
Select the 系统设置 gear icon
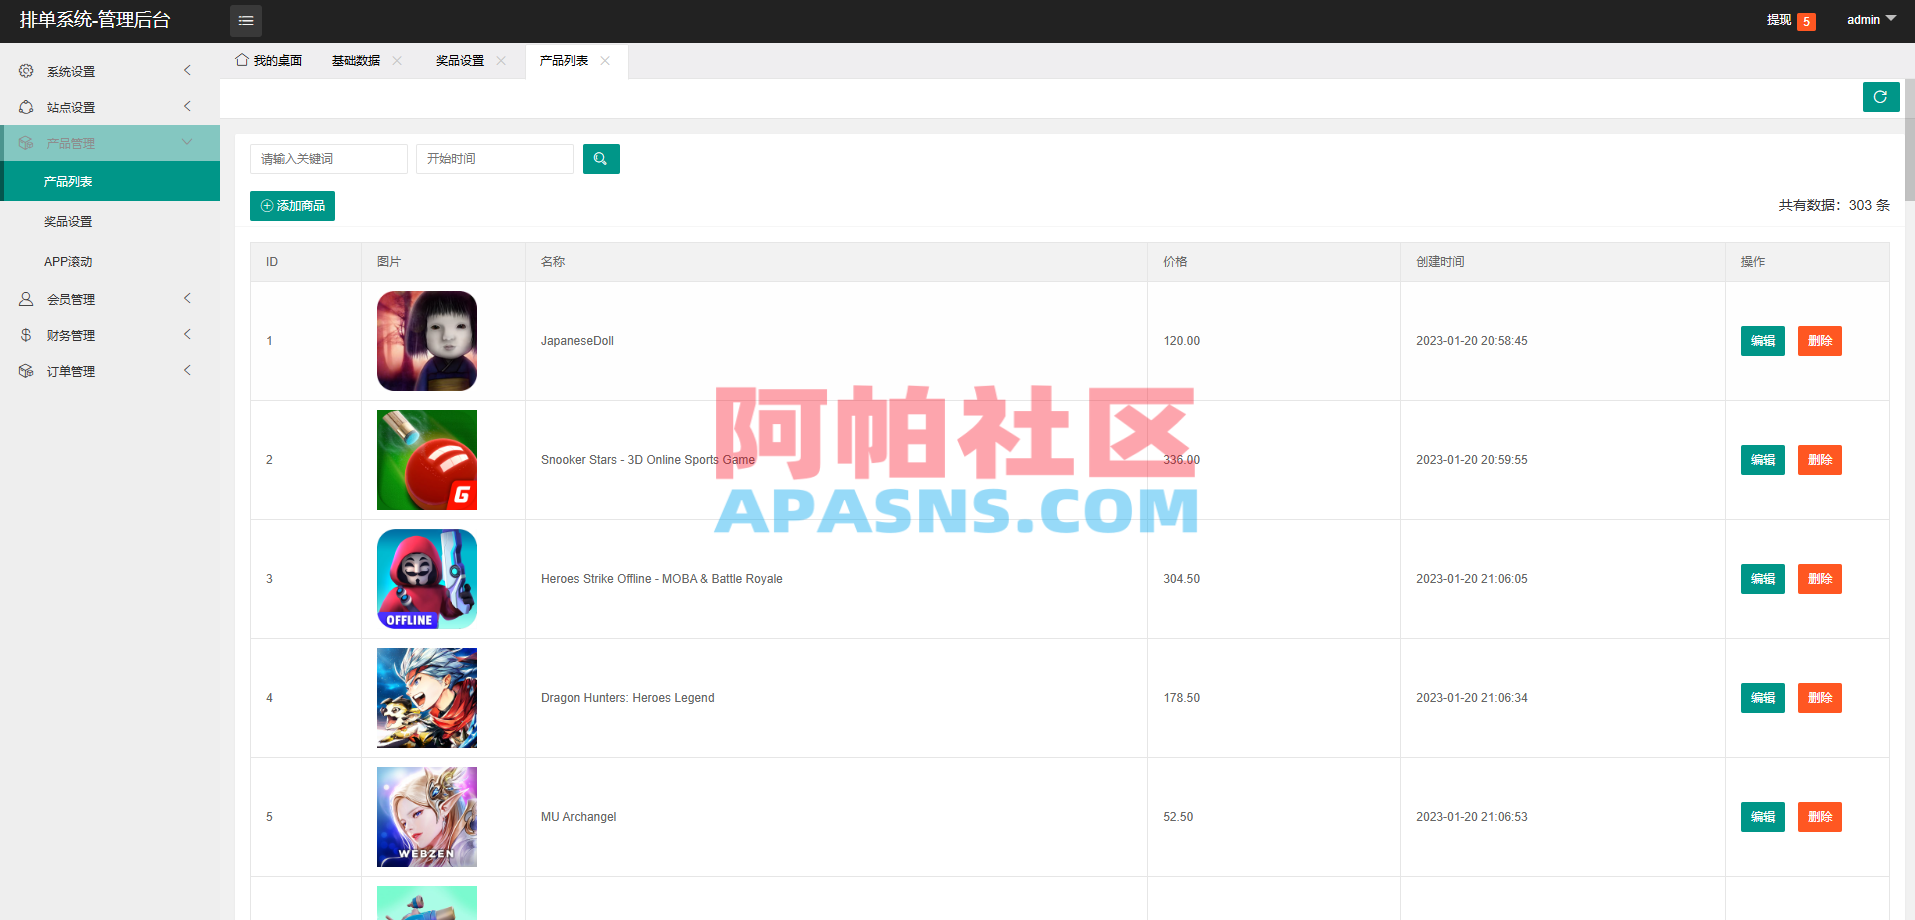[x=25, y=70]
